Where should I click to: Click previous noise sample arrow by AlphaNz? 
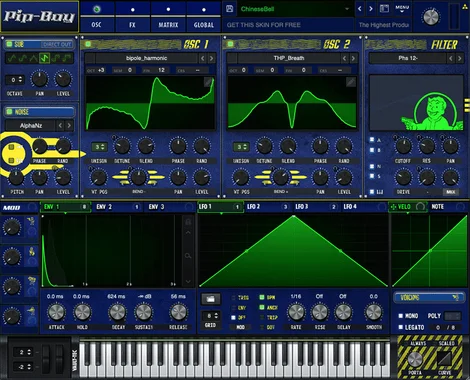60,125
